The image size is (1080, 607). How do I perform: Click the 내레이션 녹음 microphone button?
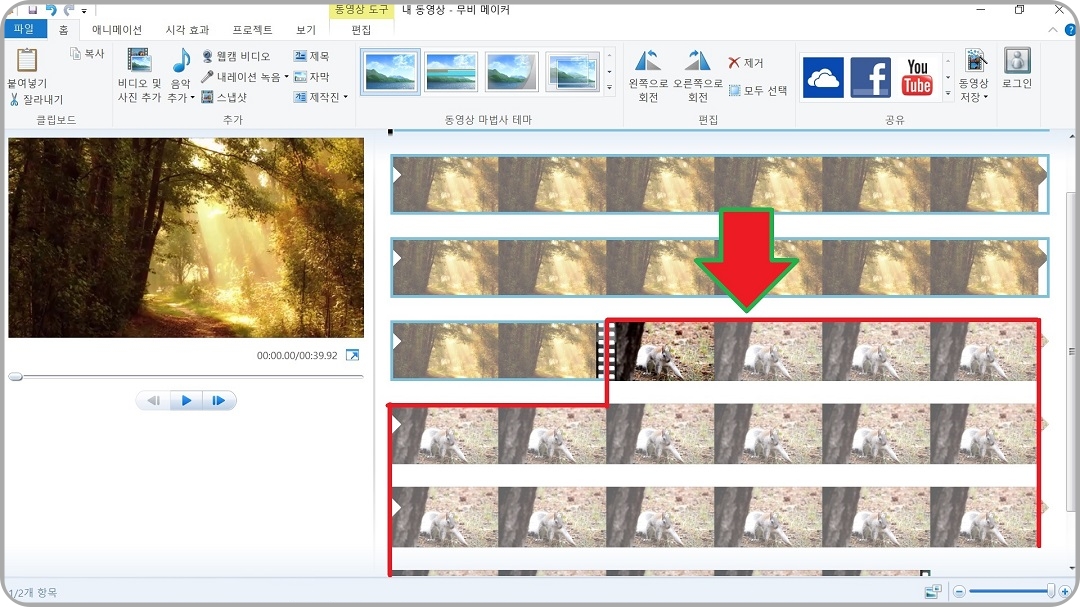[x=240, y=76]
